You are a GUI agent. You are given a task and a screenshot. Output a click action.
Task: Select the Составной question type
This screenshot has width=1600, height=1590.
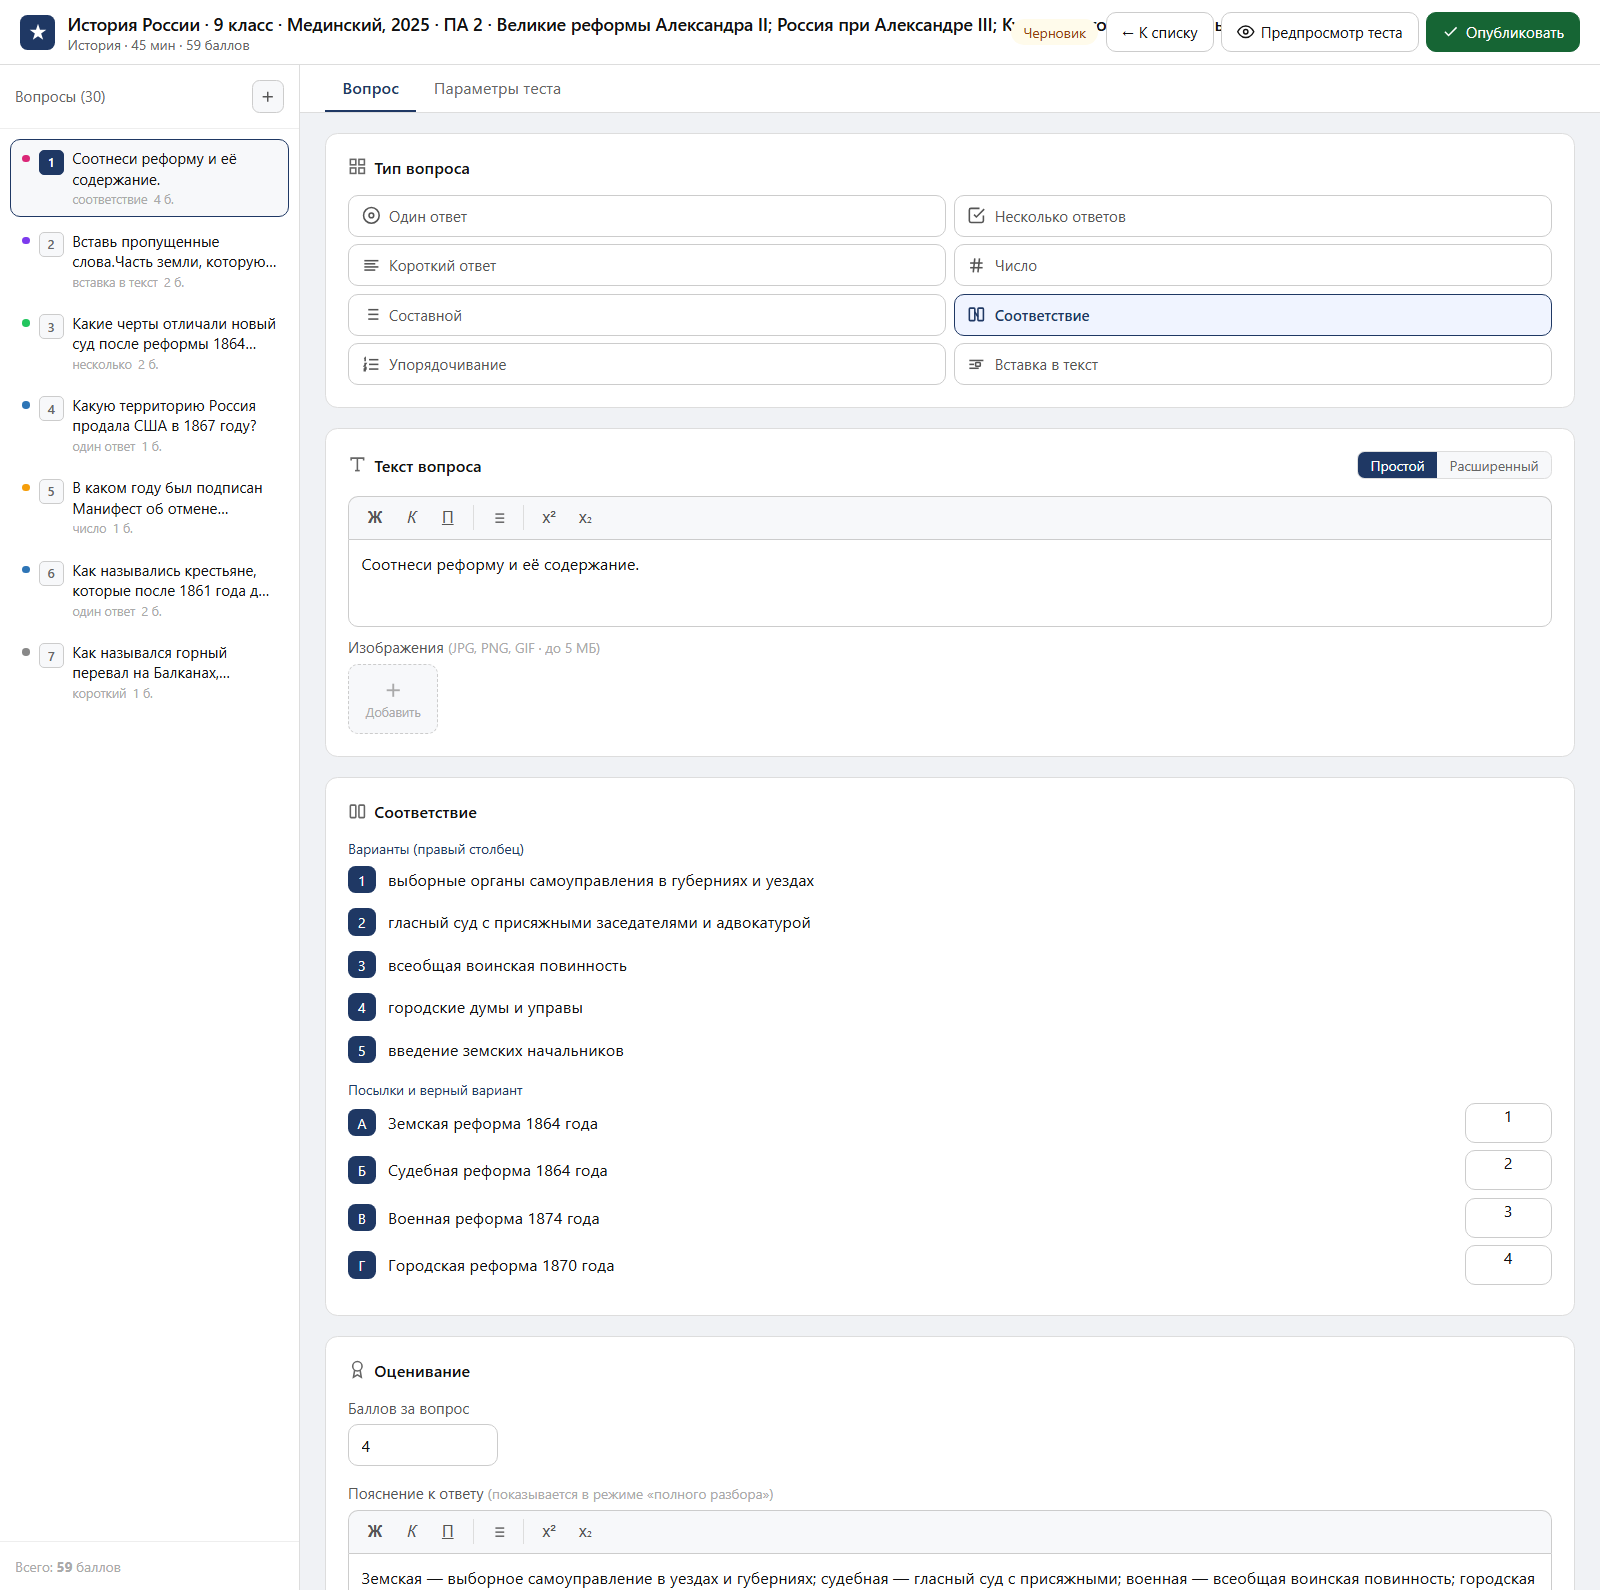coord(646,315)
